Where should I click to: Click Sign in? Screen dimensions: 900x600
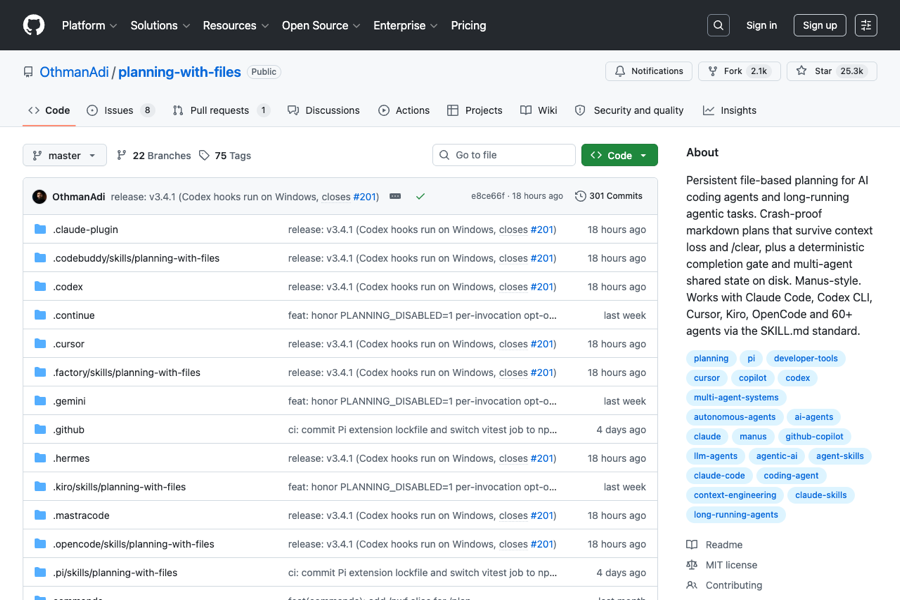pyautogui.click(x=761, y=25)
